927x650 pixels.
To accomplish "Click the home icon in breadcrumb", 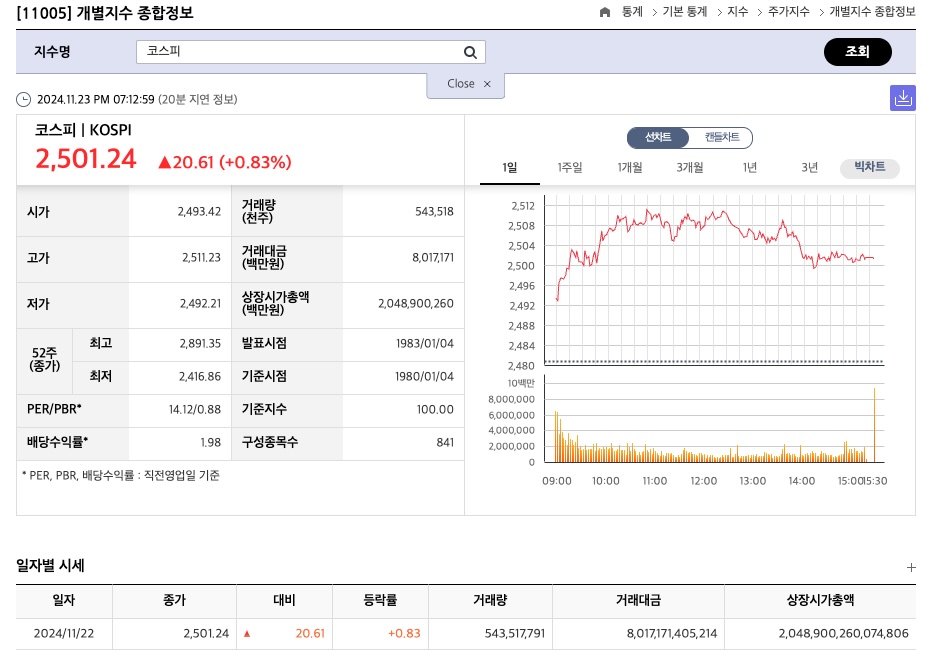I will coord(604,12).
